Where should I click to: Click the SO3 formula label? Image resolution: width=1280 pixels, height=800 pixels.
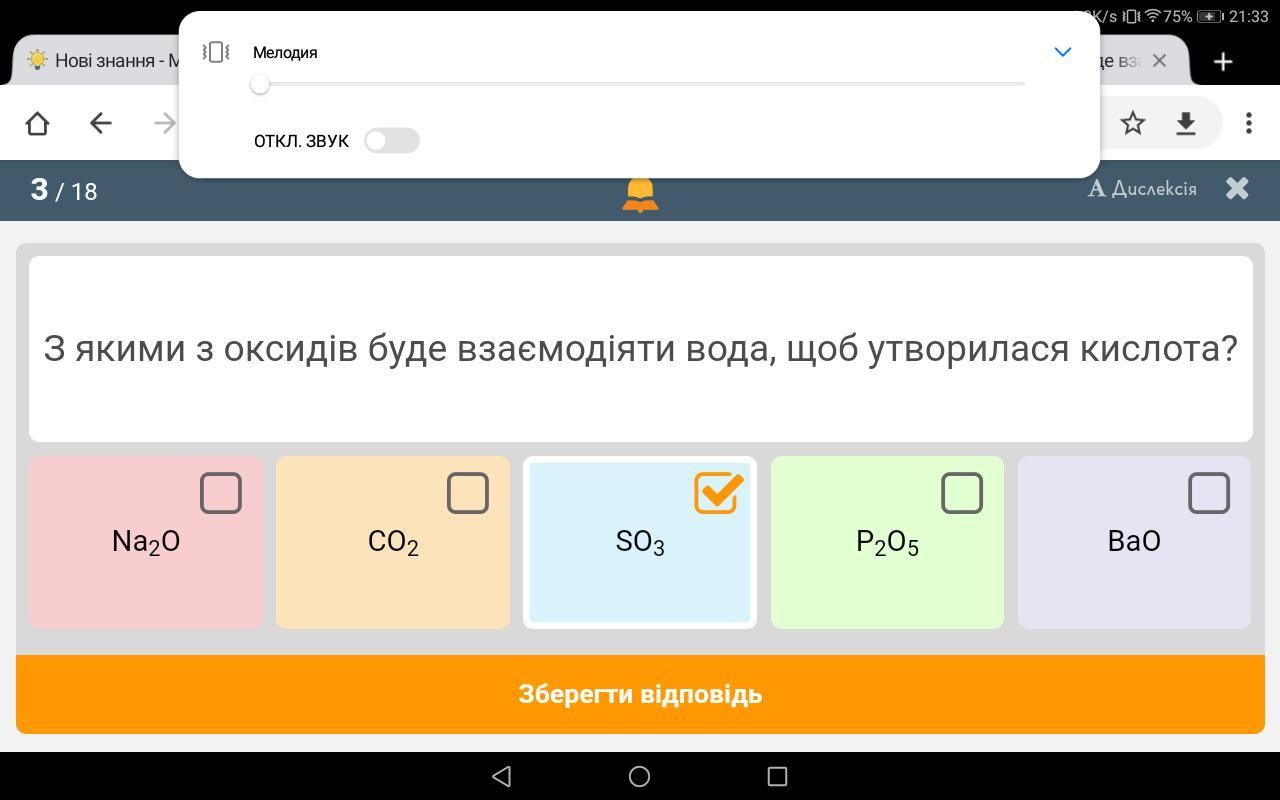tap(640, 542)
